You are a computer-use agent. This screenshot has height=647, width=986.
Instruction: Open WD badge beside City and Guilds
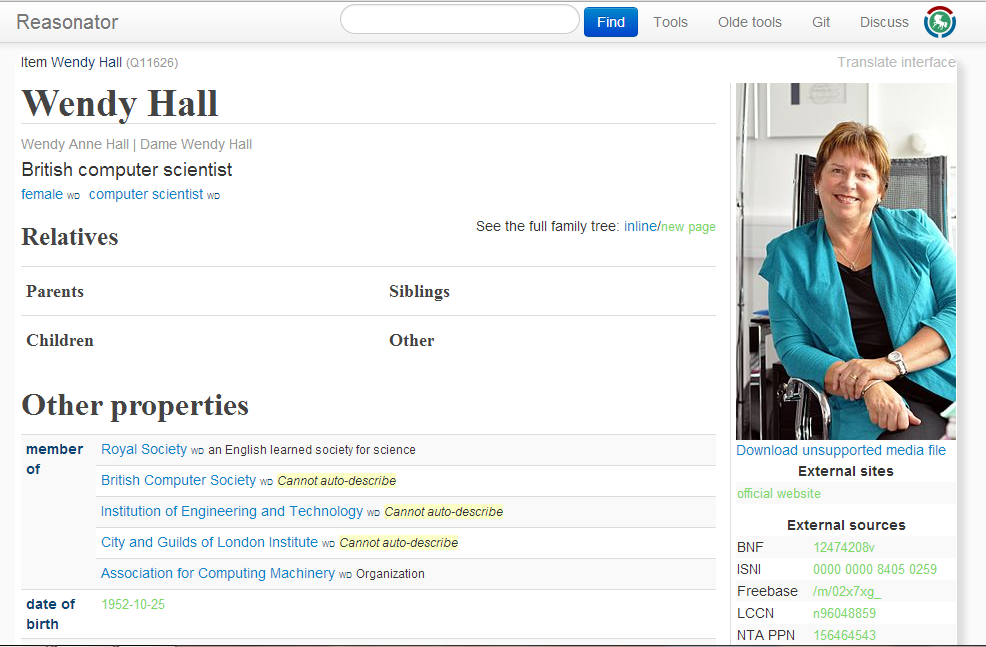pos(328,544)
